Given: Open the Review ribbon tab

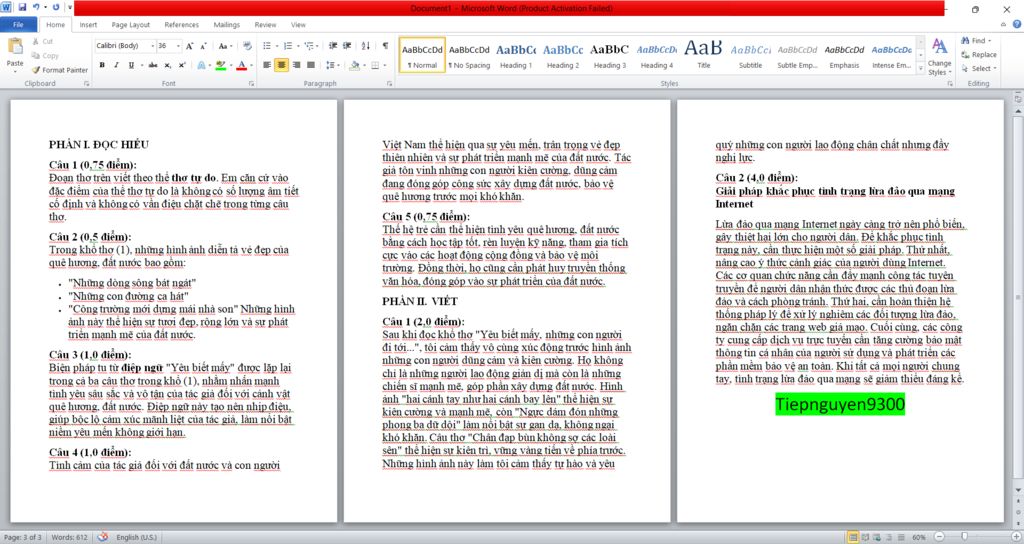Looking at the screenshot, I should tap(266, 25).
